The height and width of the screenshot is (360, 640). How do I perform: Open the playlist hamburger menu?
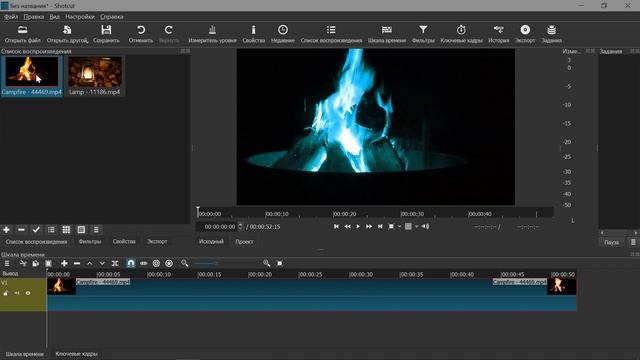pyautogui.click(x=96, y=230)
